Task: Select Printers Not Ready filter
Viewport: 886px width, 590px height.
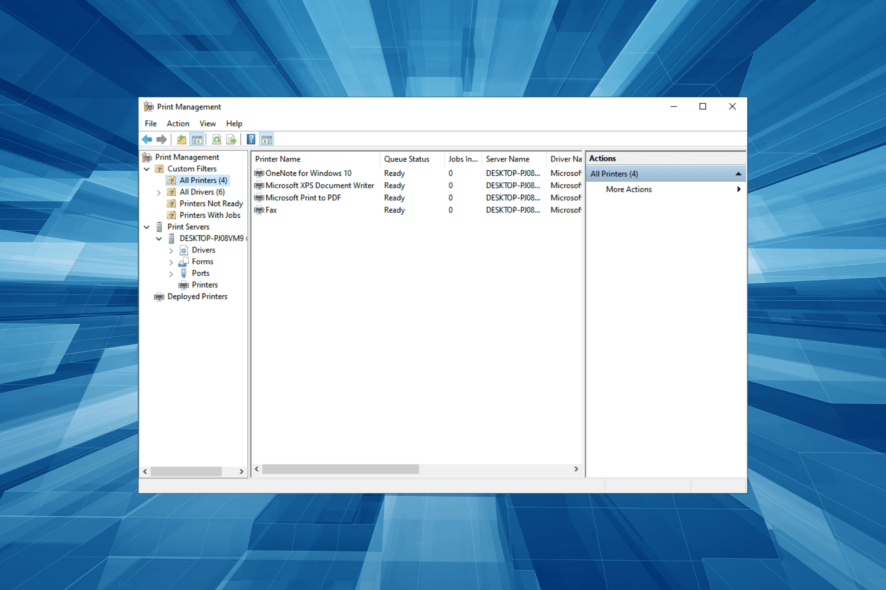Action: pos(212,203)
